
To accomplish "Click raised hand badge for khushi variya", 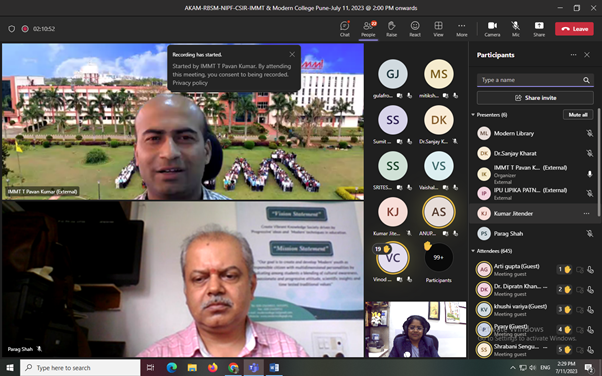I will pyautogui.click(x=564, y=310).
